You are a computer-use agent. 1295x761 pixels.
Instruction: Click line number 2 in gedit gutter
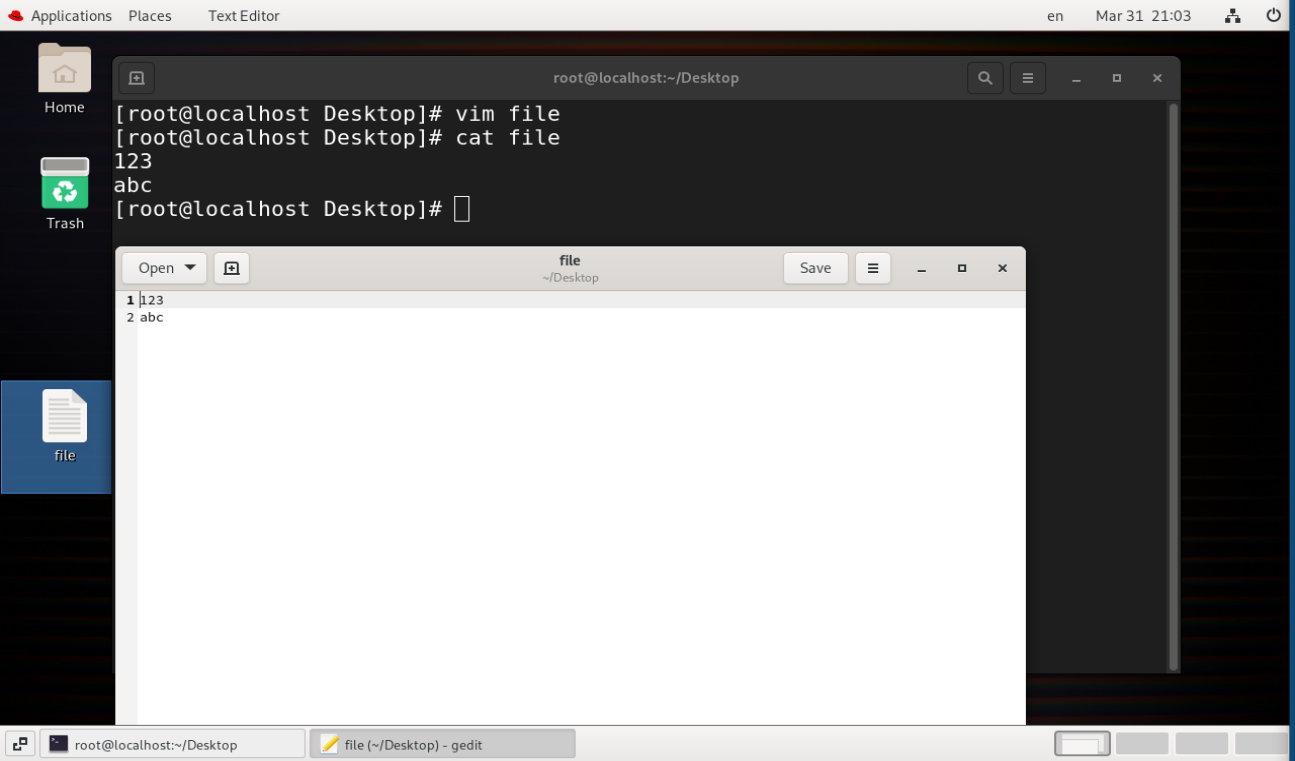tap(130, 317)
